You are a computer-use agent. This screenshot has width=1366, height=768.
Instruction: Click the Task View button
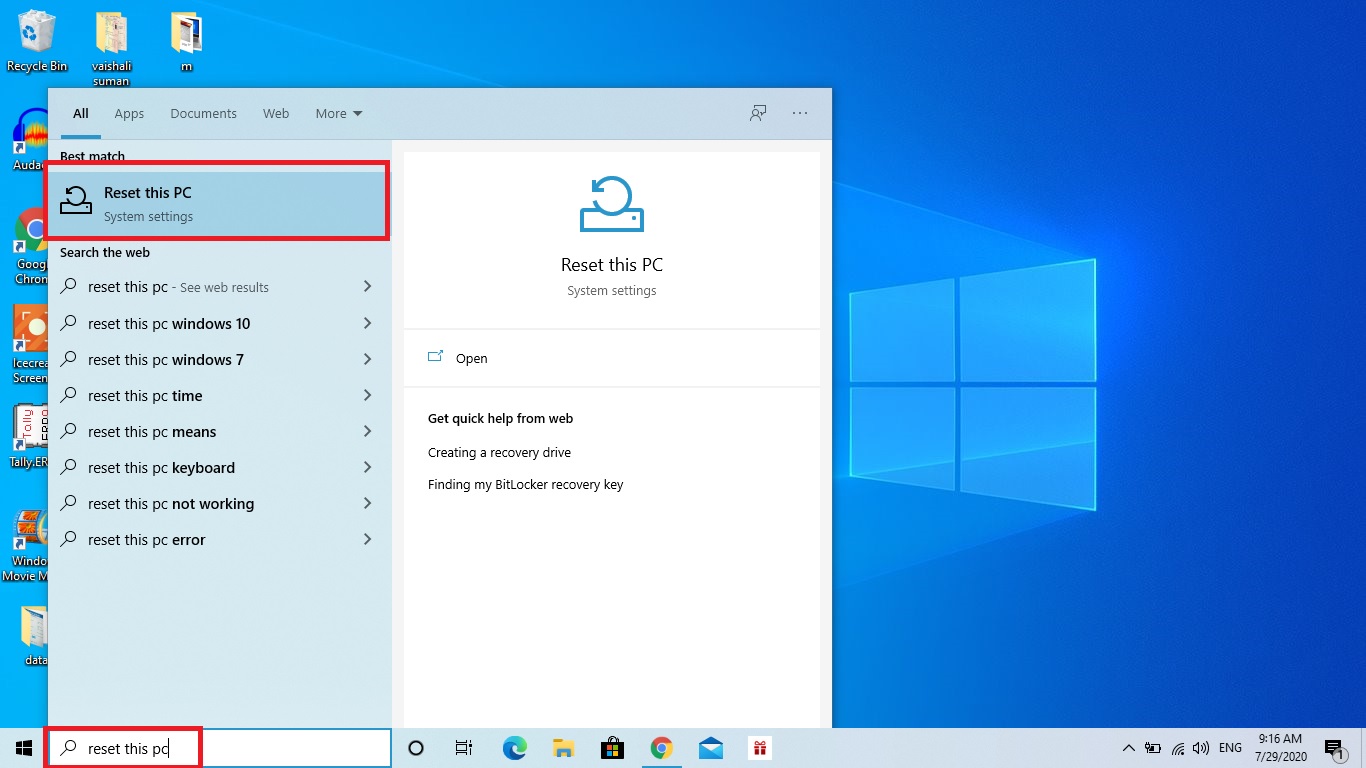[x=463, y=747]
